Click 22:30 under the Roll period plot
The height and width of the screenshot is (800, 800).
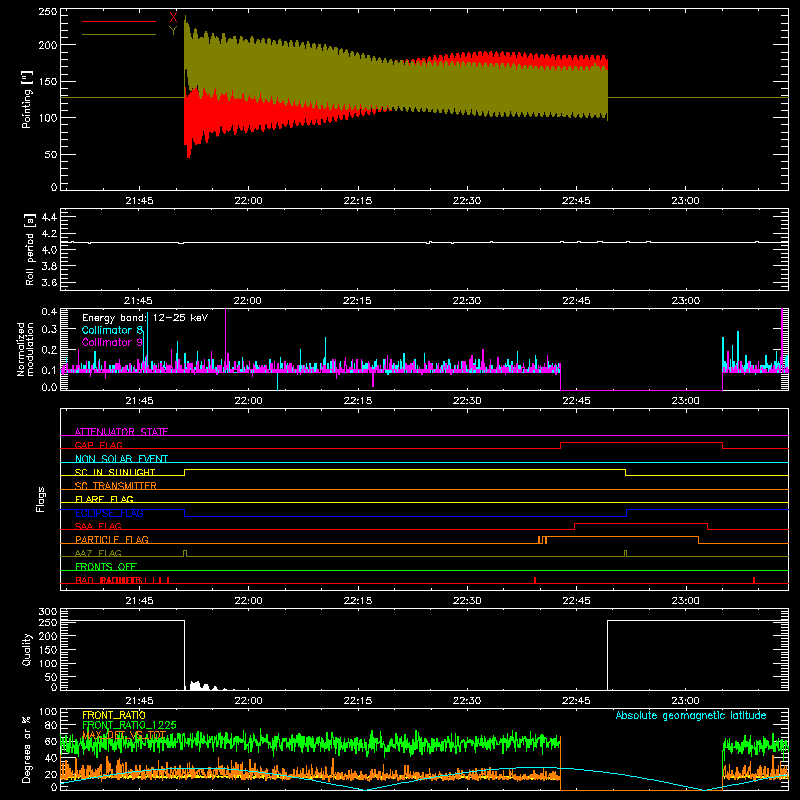click(467, 301)
